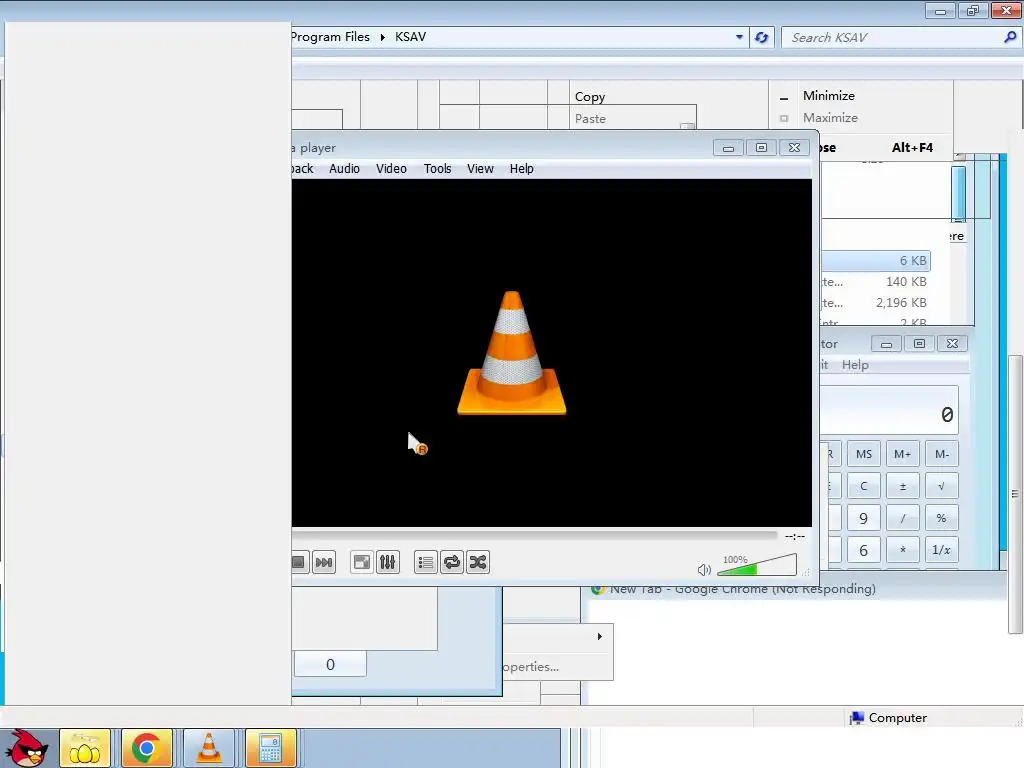Maximize the VLC media player window
Image resolution: width=1024 pixels, height=768 pixels.
pos(761,148)
